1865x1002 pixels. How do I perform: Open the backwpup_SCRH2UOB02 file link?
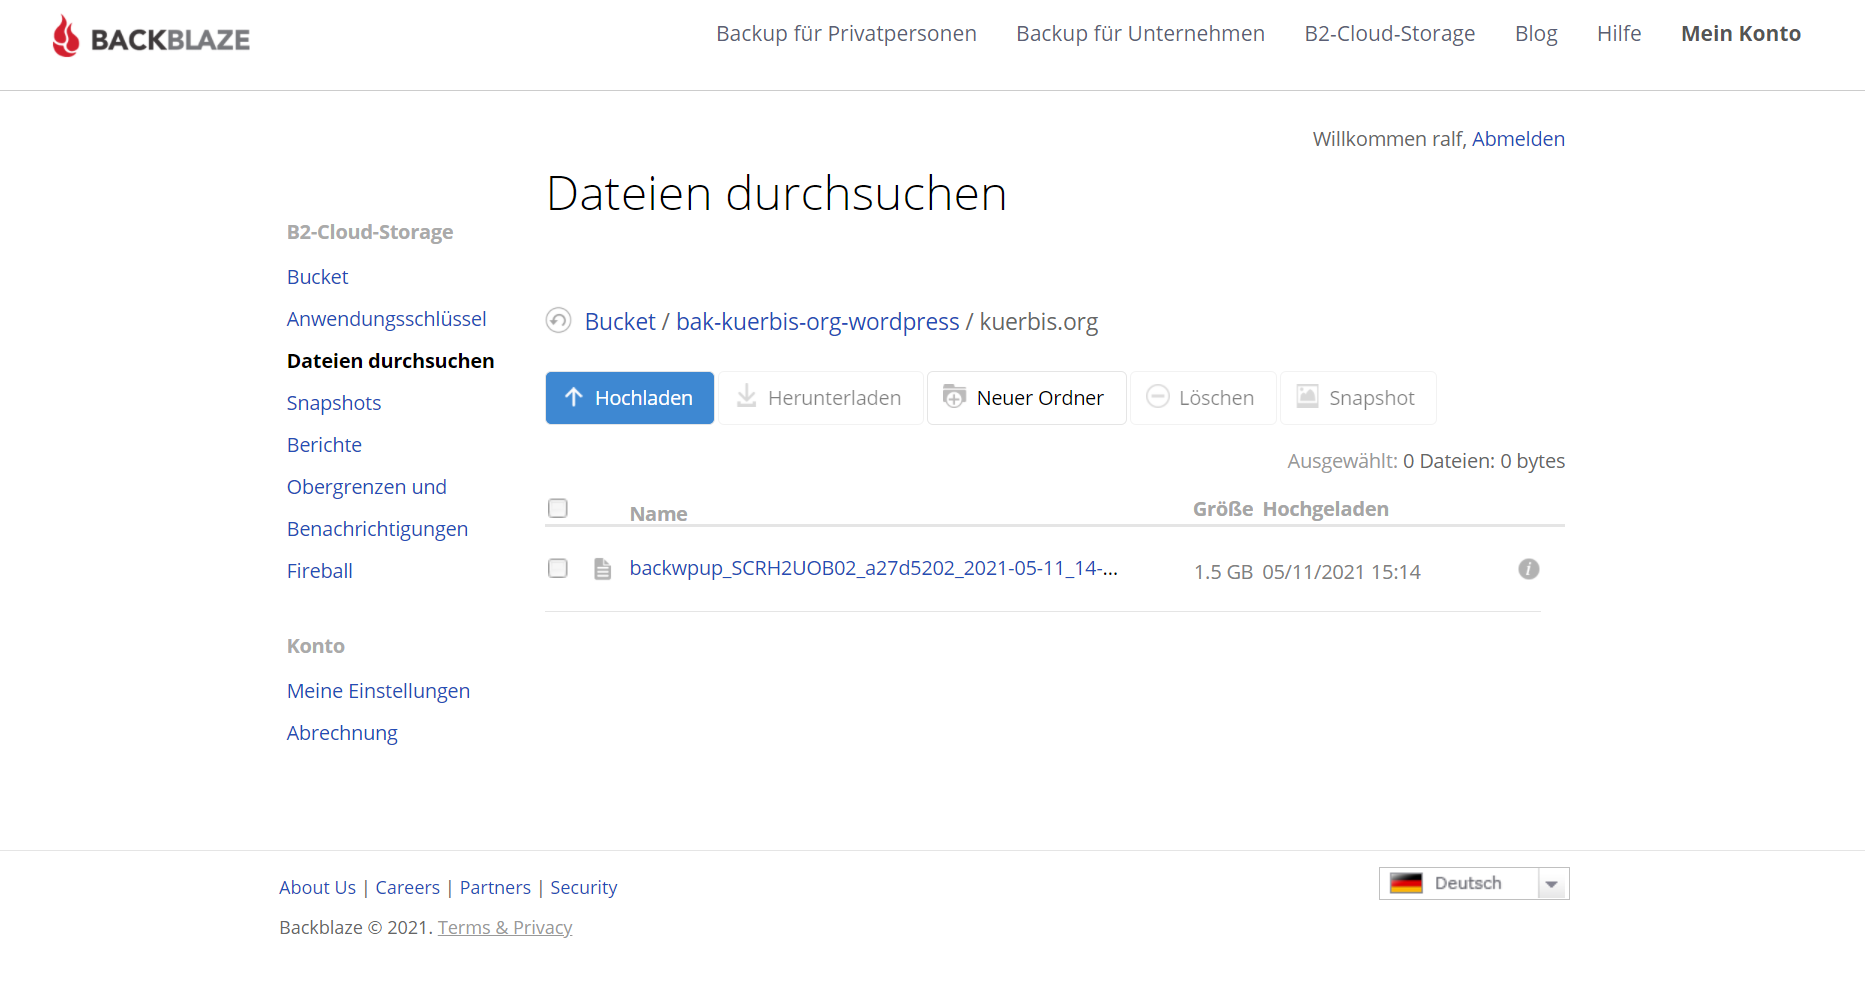(x=873, y=568)
